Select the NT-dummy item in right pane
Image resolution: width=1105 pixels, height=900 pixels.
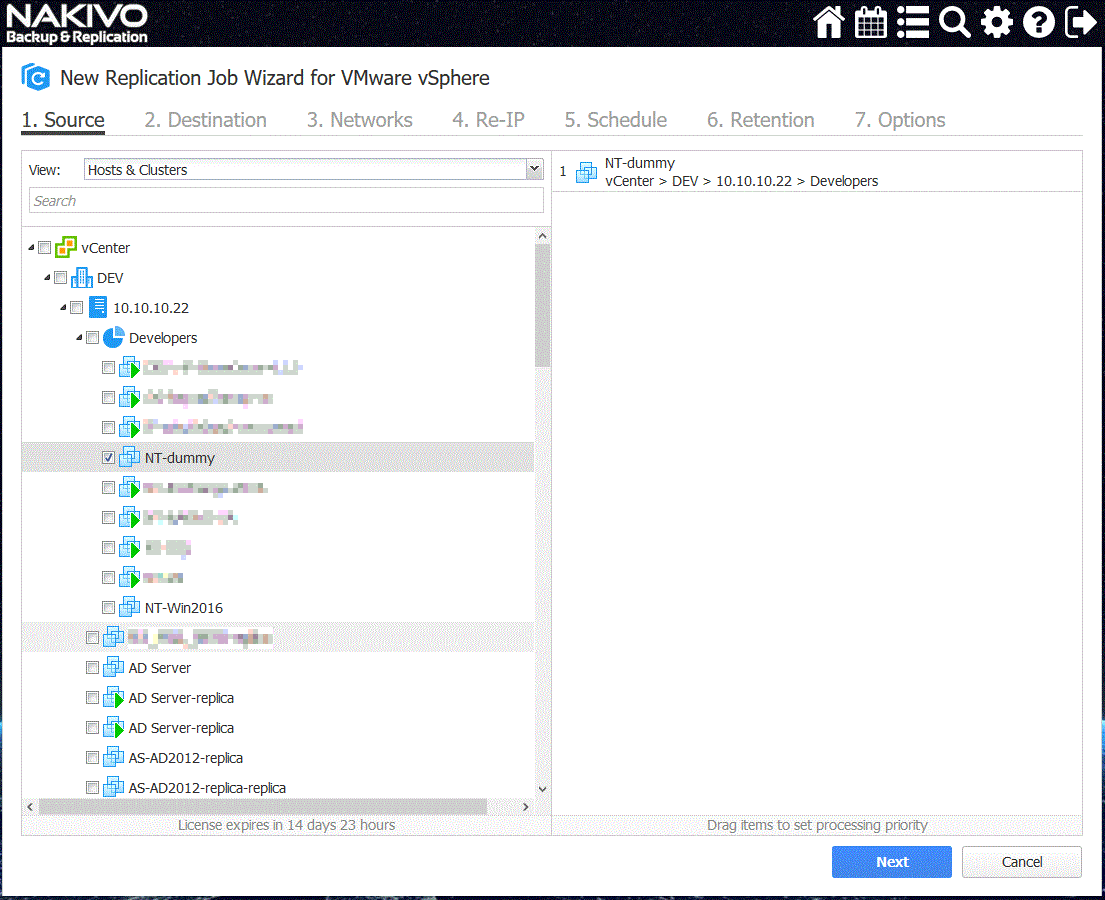817,172
